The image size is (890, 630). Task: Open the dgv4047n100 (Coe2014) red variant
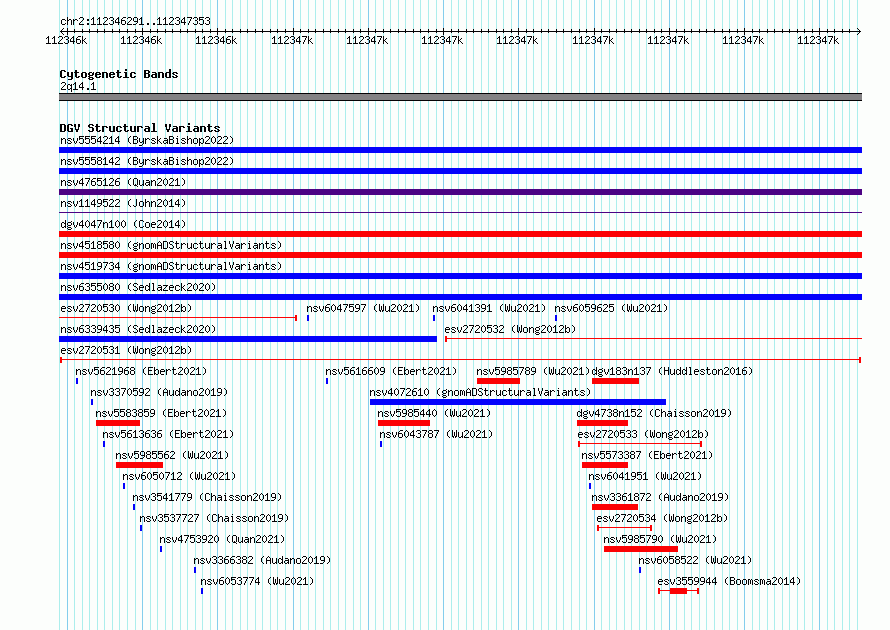460,234
